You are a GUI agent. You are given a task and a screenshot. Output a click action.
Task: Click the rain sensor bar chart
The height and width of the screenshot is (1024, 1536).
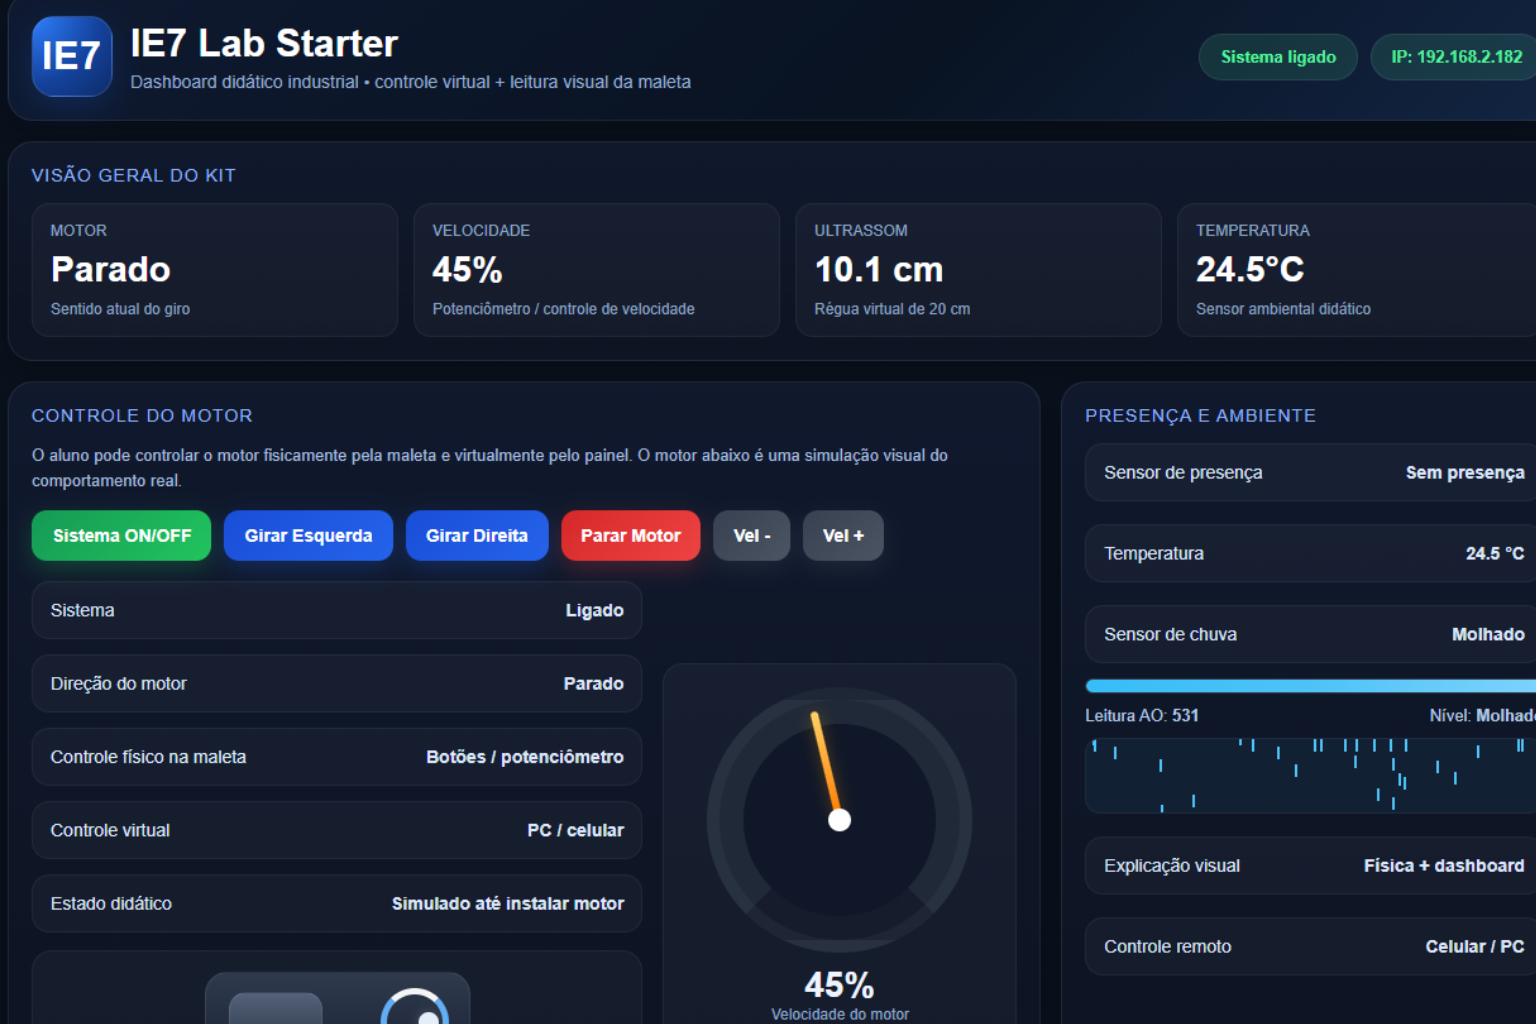tap(1310, 776)
